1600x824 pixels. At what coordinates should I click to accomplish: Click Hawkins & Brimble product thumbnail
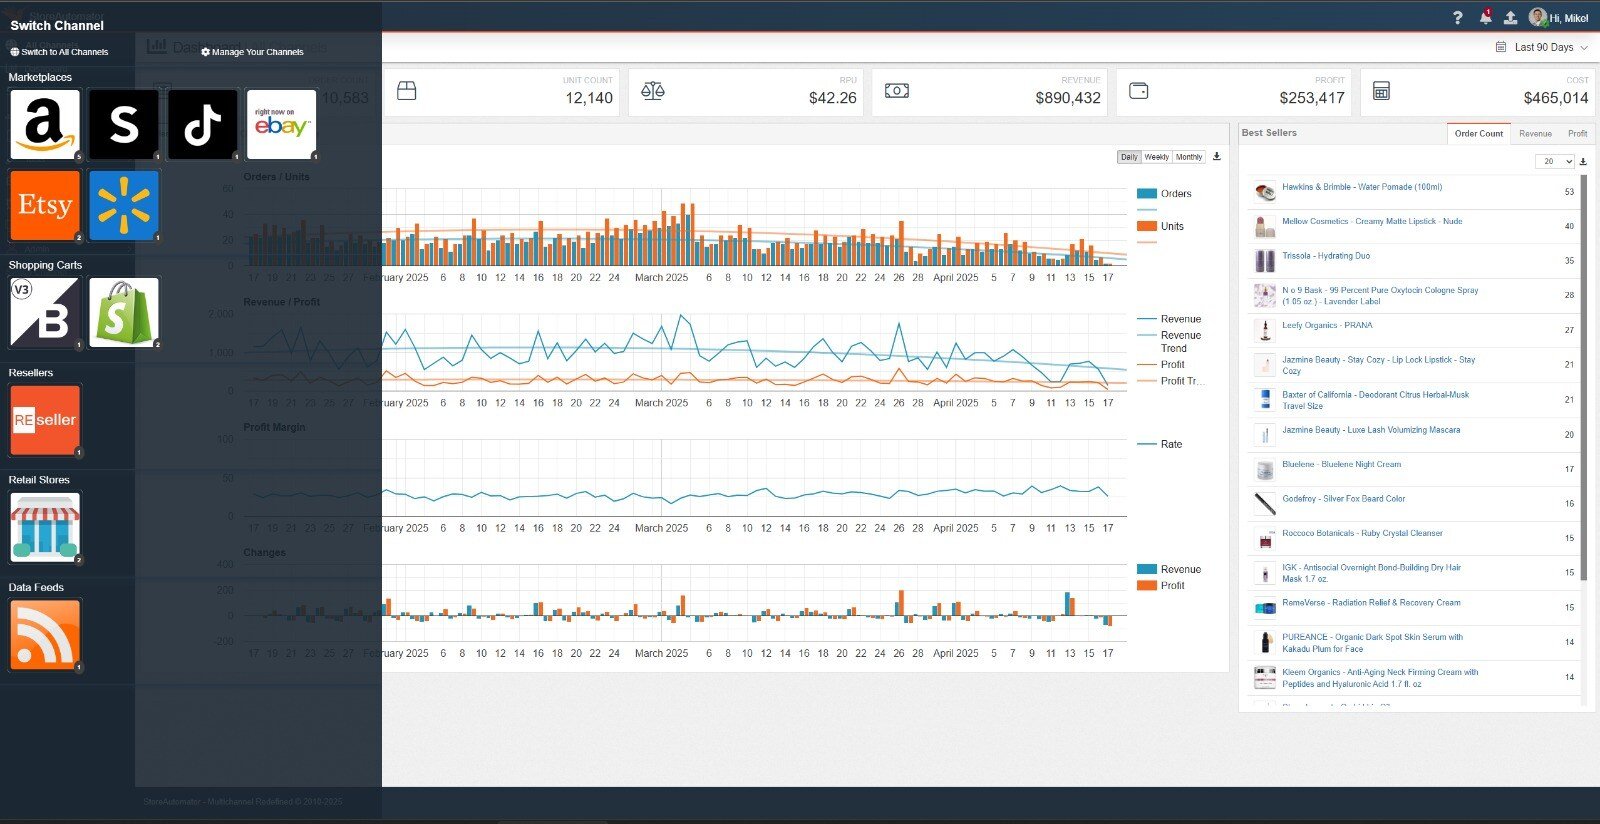(x=1265, y=191)
